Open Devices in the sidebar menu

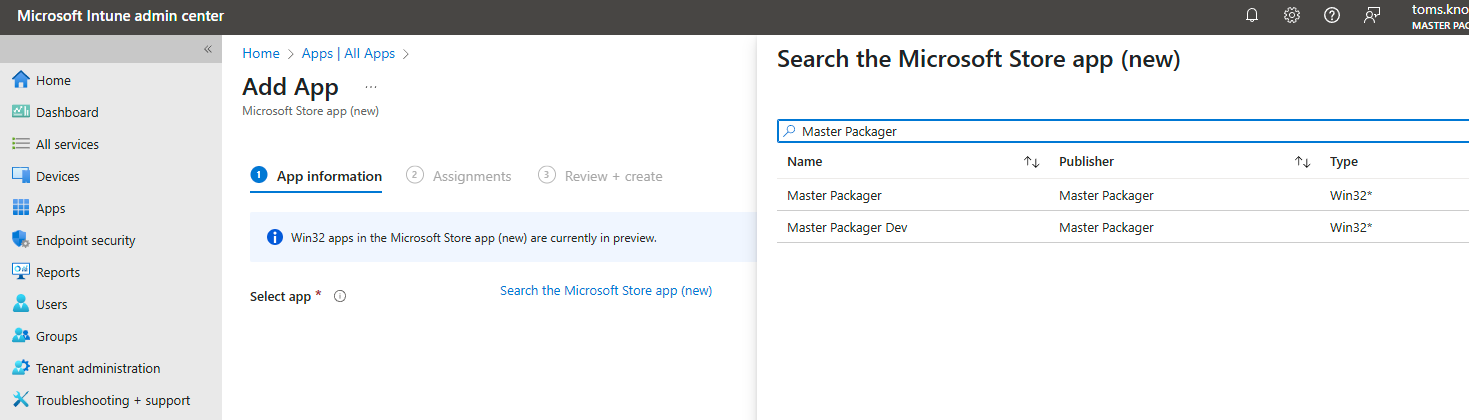point(57,176)
